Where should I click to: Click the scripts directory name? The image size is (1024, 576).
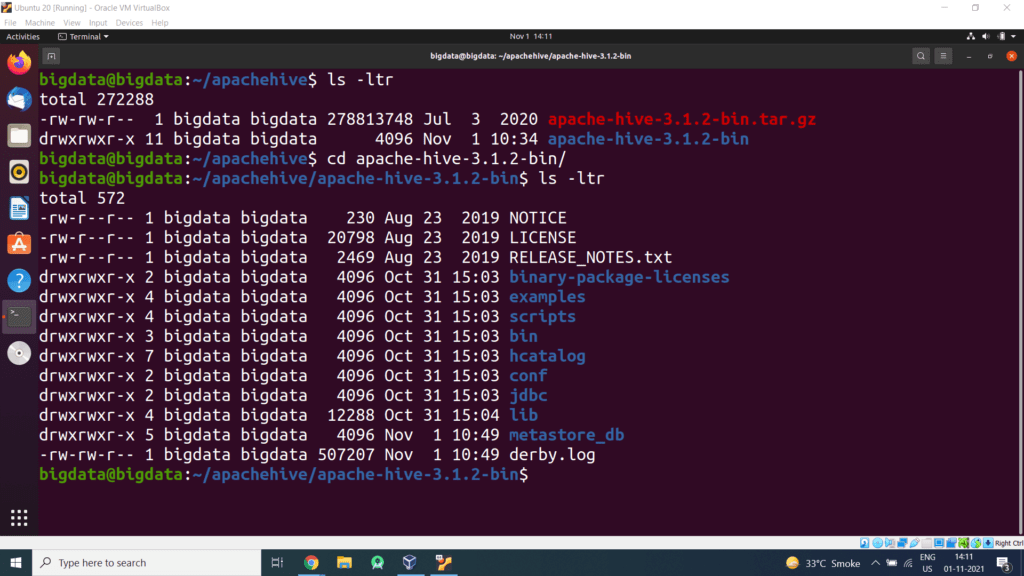pos(543,316)
